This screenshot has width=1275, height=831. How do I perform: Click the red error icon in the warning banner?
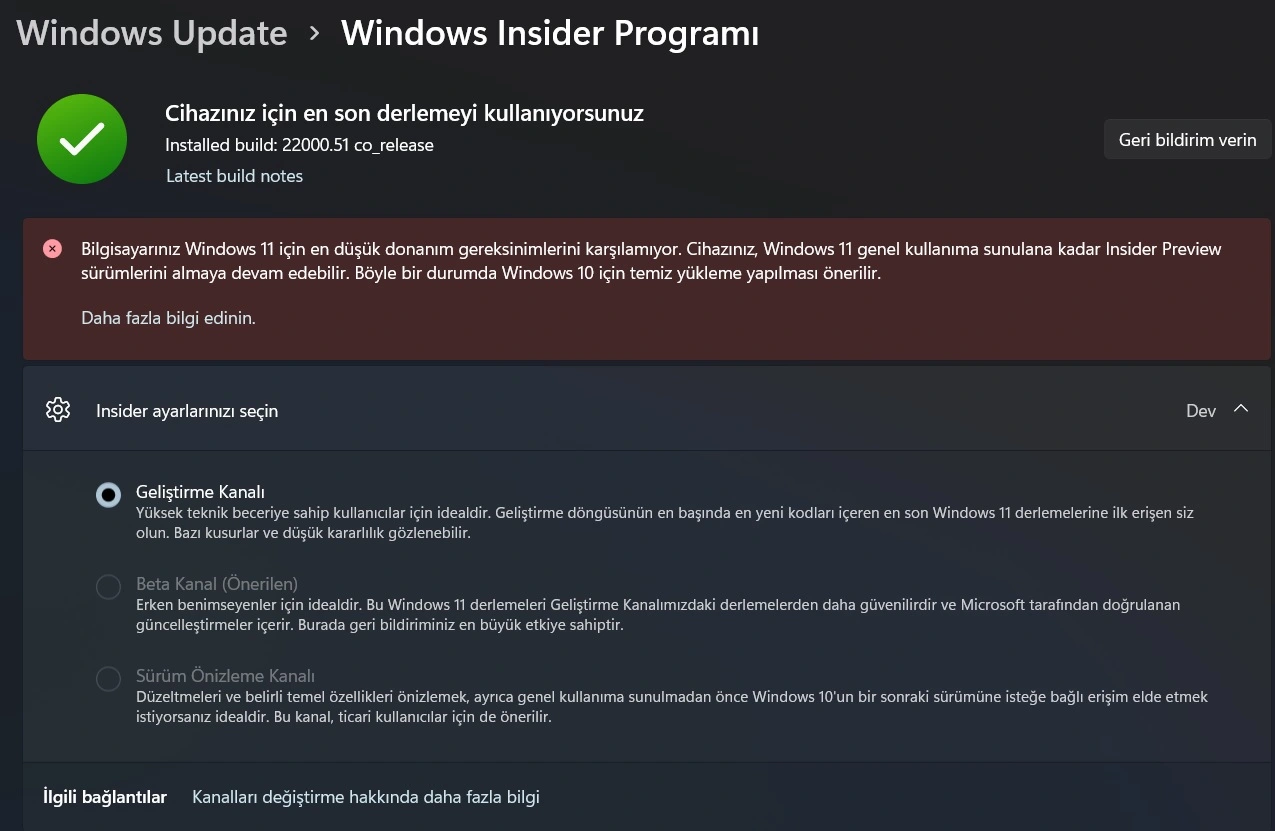pos(53,249)
